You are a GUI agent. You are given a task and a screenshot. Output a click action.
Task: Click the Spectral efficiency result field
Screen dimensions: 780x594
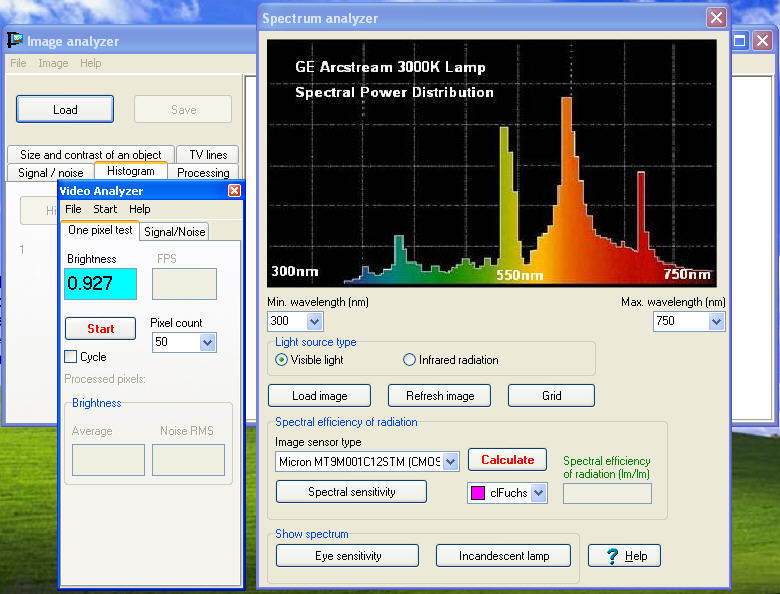pyautogui.click(x=607, y=494)
